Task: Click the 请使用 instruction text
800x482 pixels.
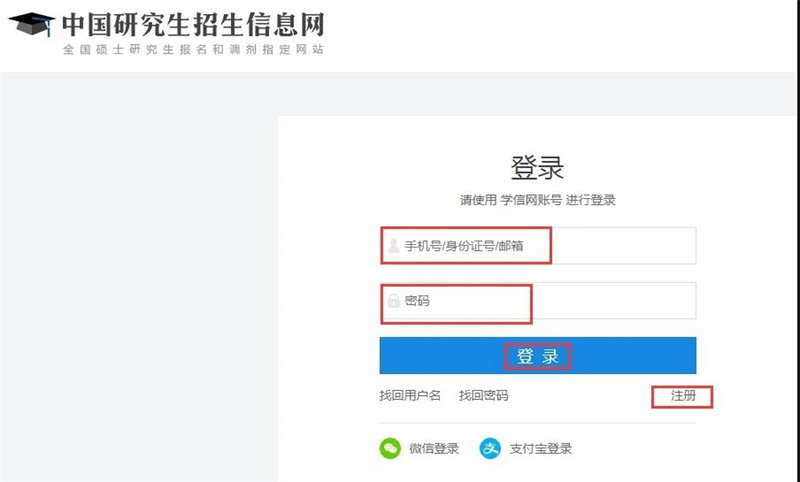Action: point(478,200)
